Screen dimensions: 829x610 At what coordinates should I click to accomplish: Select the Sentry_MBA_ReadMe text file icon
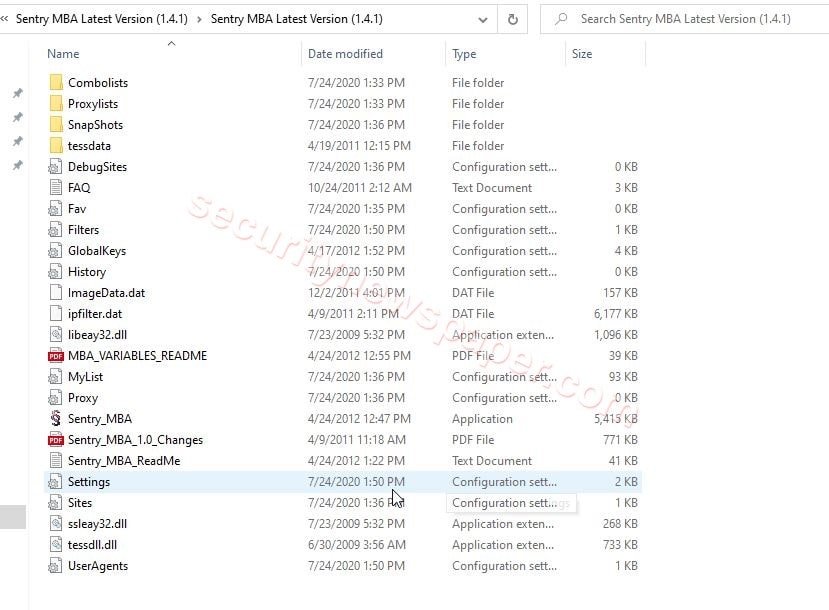pos(56,460)
